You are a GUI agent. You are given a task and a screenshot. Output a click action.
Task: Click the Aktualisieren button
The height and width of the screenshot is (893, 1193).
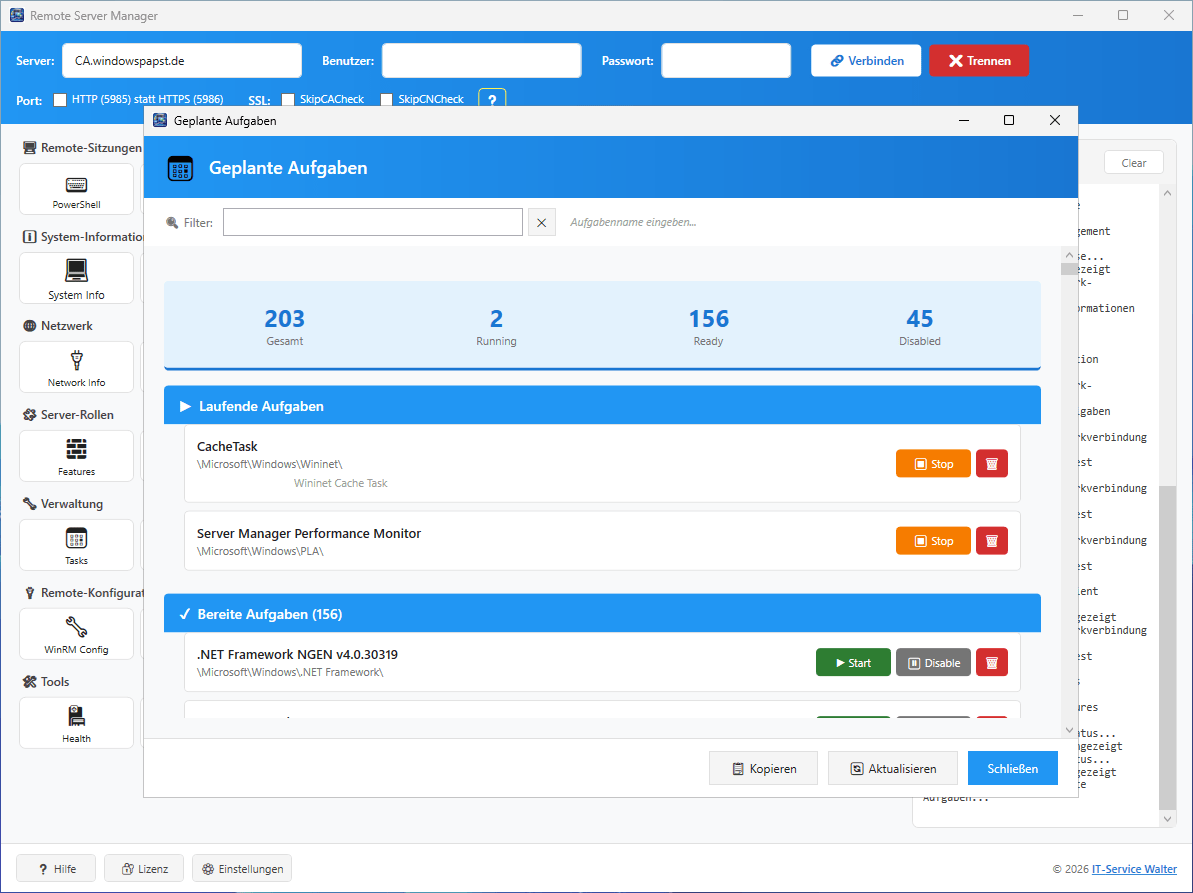pyautogui.click(x=892, y=769)
